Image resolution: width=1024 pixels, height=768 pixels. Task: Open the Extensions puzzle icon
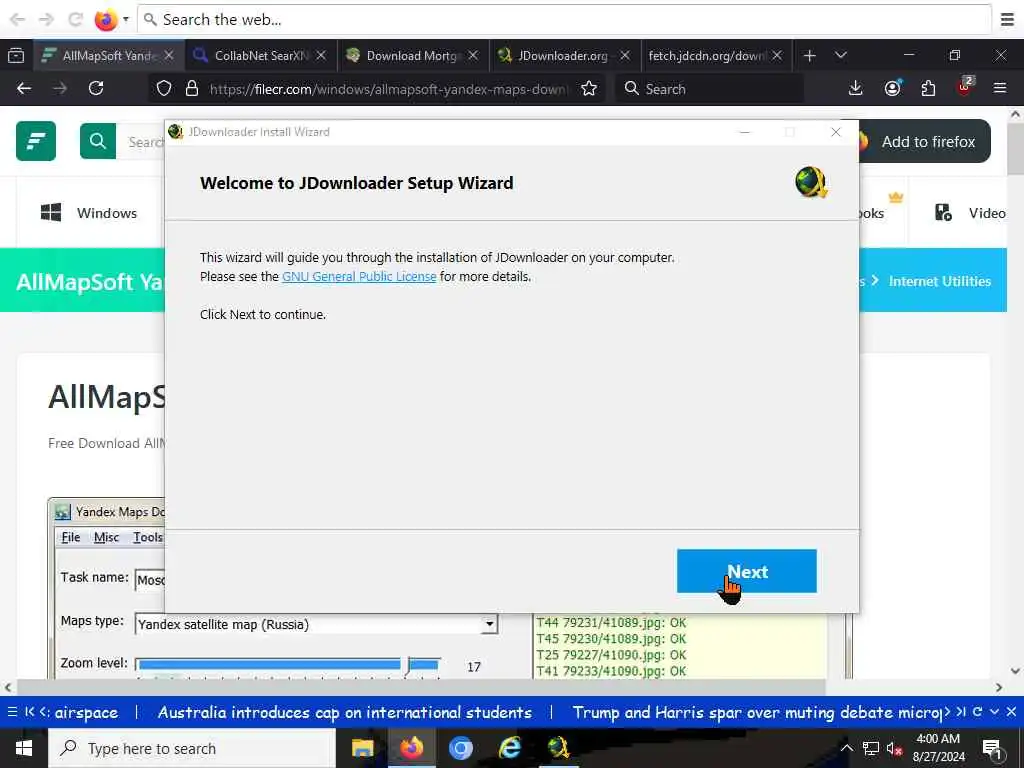tap(928, 88)
